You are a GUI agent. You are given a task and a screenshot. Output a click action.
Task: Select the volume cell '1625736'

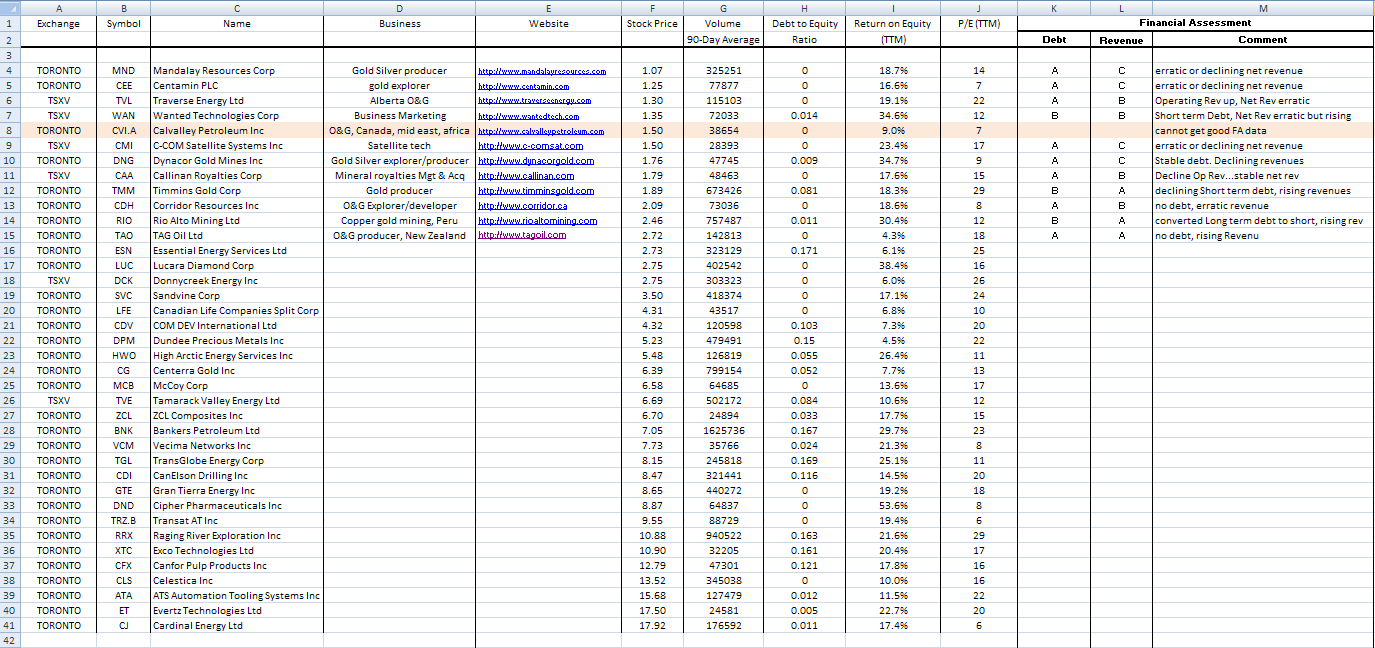(723, 431)
